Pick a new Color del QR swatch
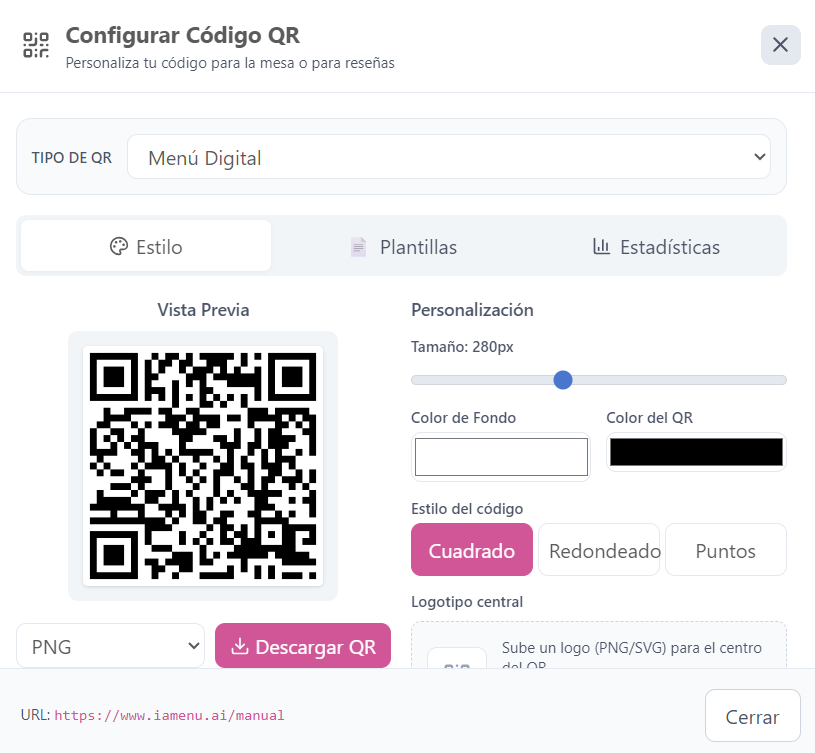This screenshot has height=753, width=815. [695, 451]
